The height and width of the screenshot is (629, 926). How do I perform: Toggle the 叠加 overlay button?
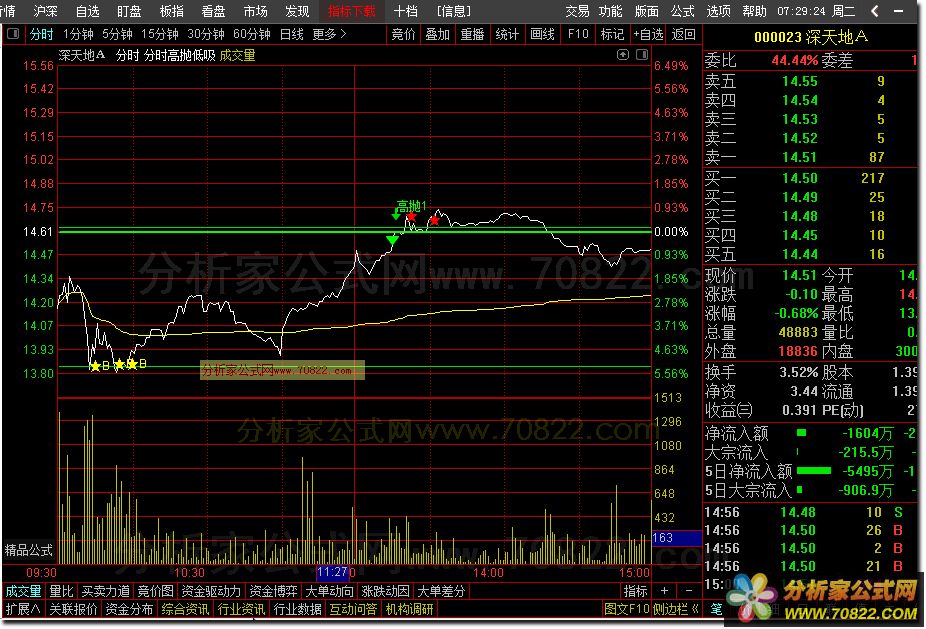point(437,33)
